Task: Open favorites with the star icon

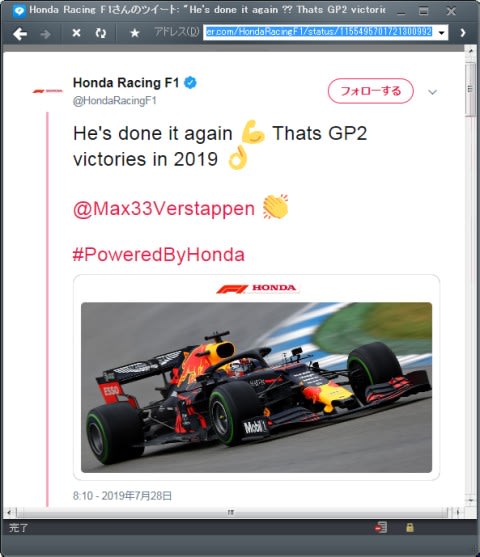Action: click(x=135, y=33)
